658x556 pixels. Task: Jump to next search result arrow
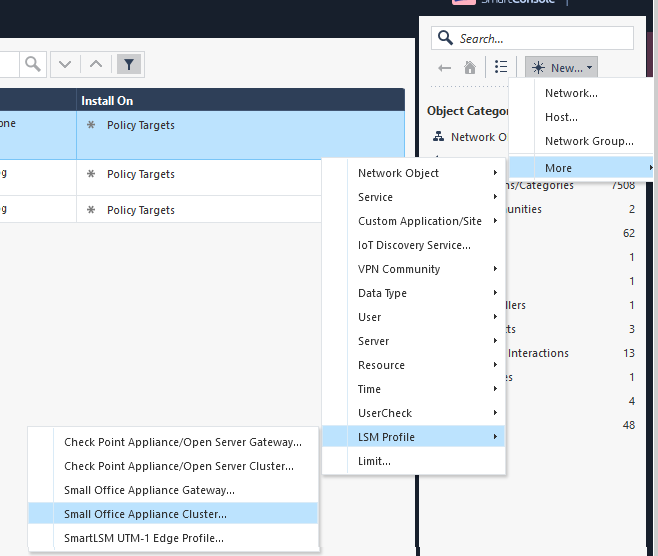[65, 64]
